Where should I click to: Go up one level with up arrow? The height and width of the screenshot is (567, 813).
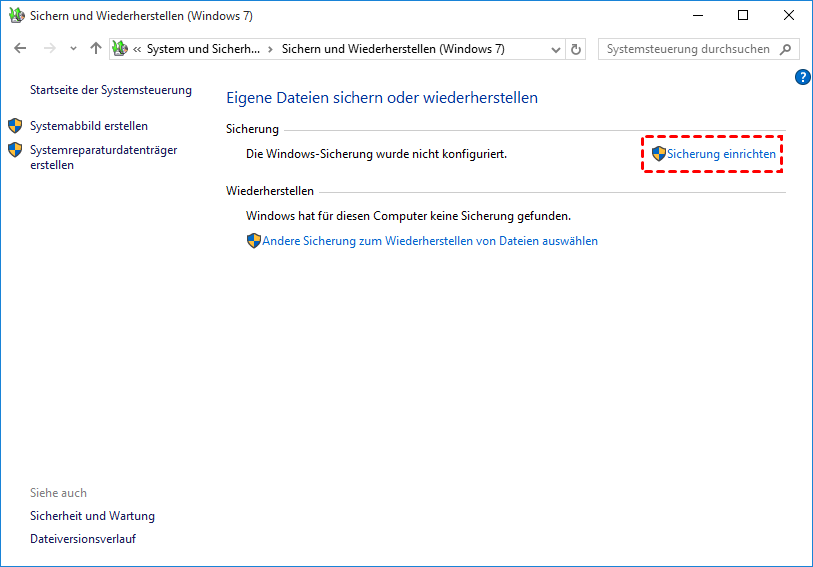point(95,49)
